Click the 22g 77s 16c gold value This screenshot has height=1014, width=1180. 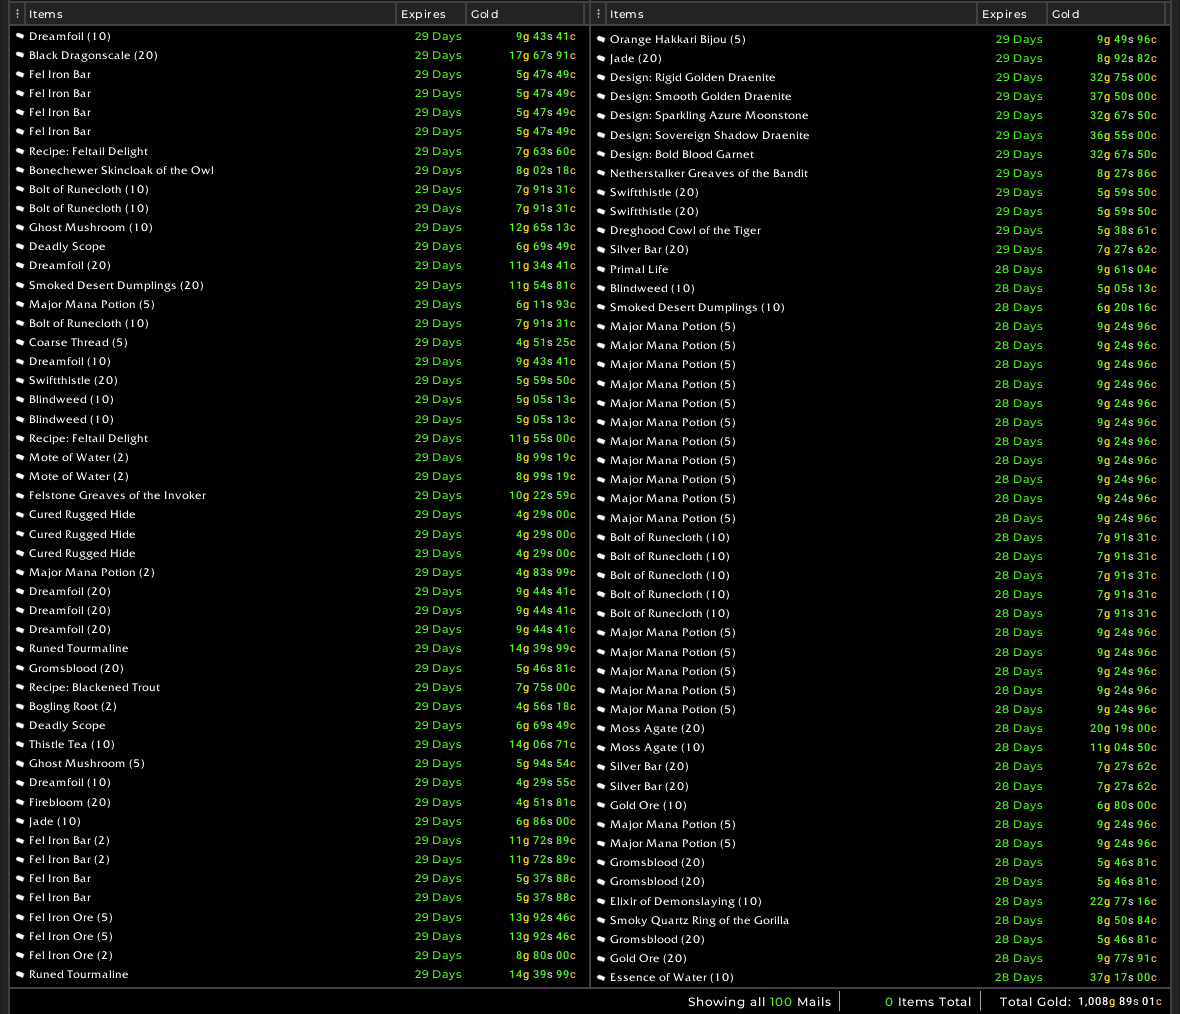1124,901
